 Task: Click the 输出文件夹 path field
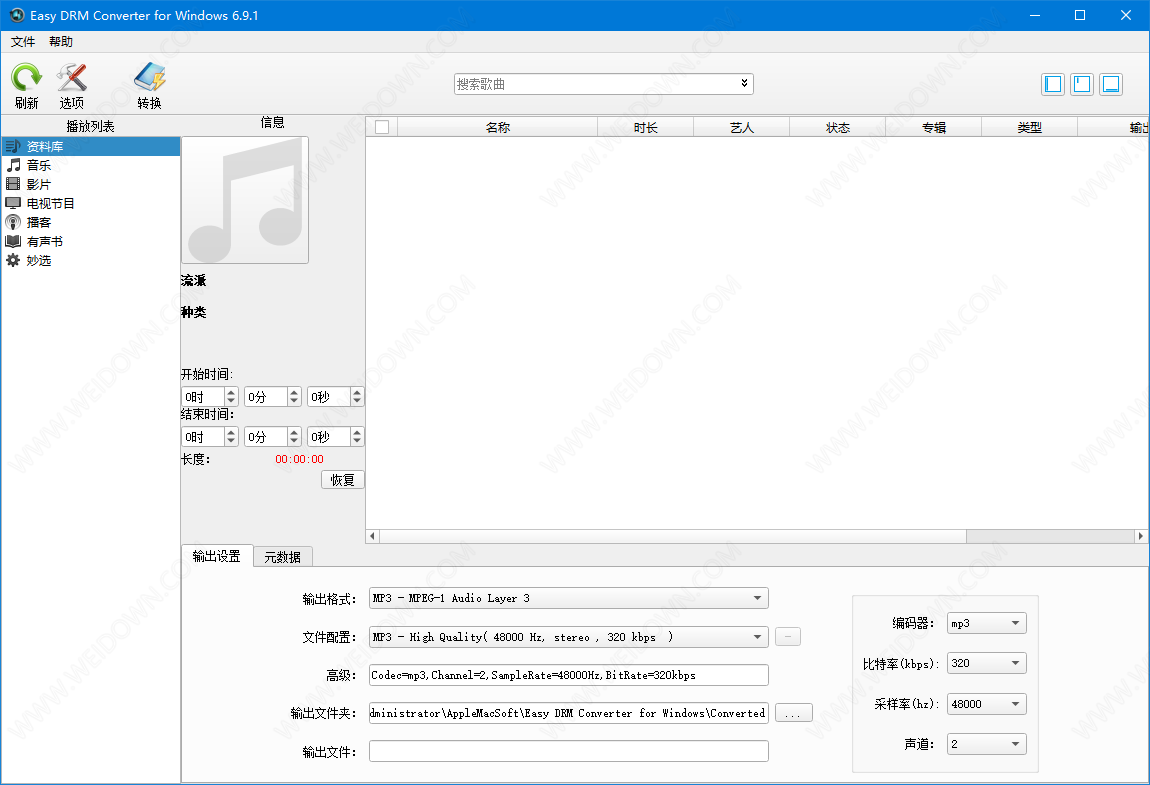568,713
